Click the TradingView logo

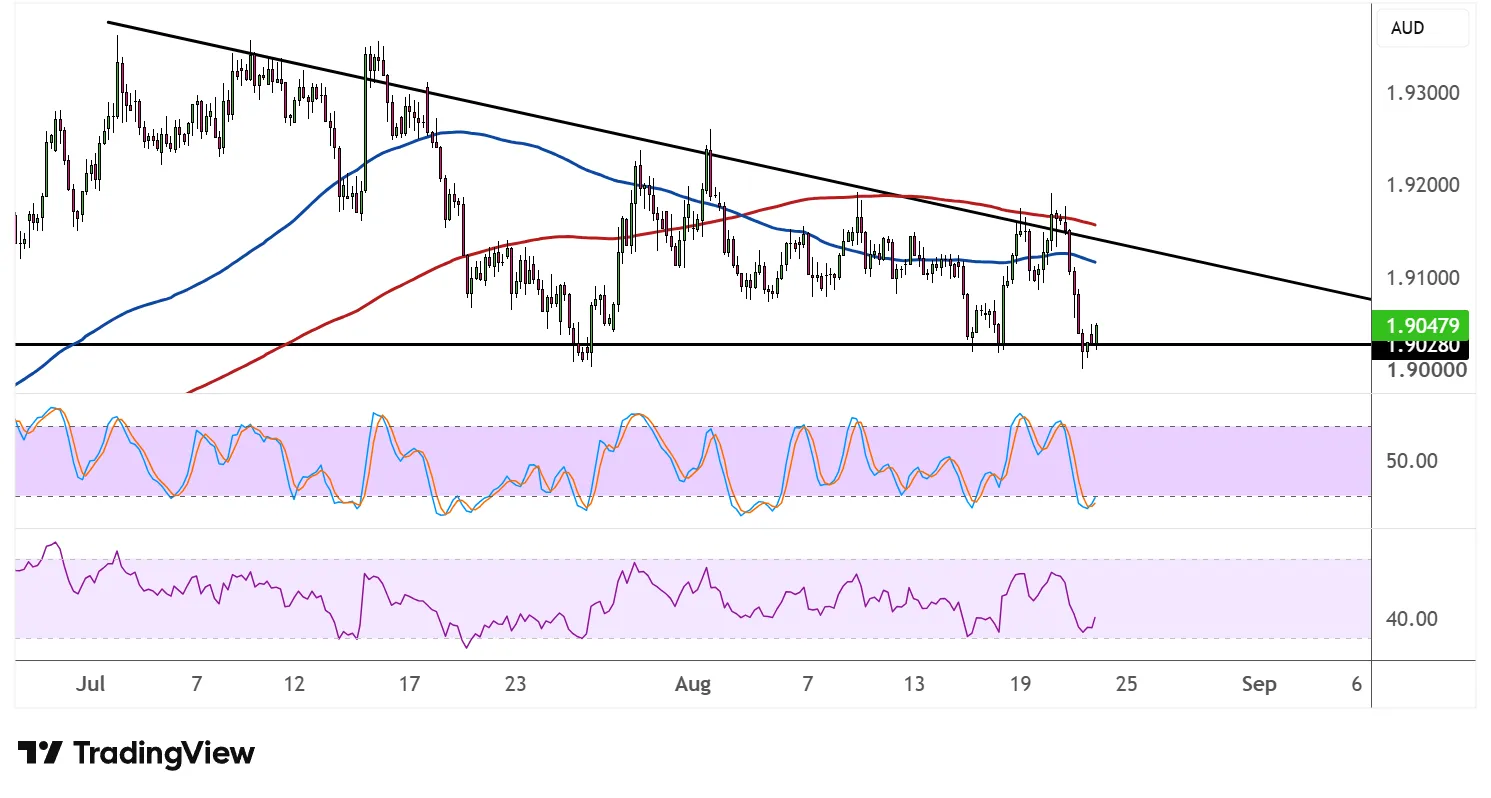[x=136, y=753]
